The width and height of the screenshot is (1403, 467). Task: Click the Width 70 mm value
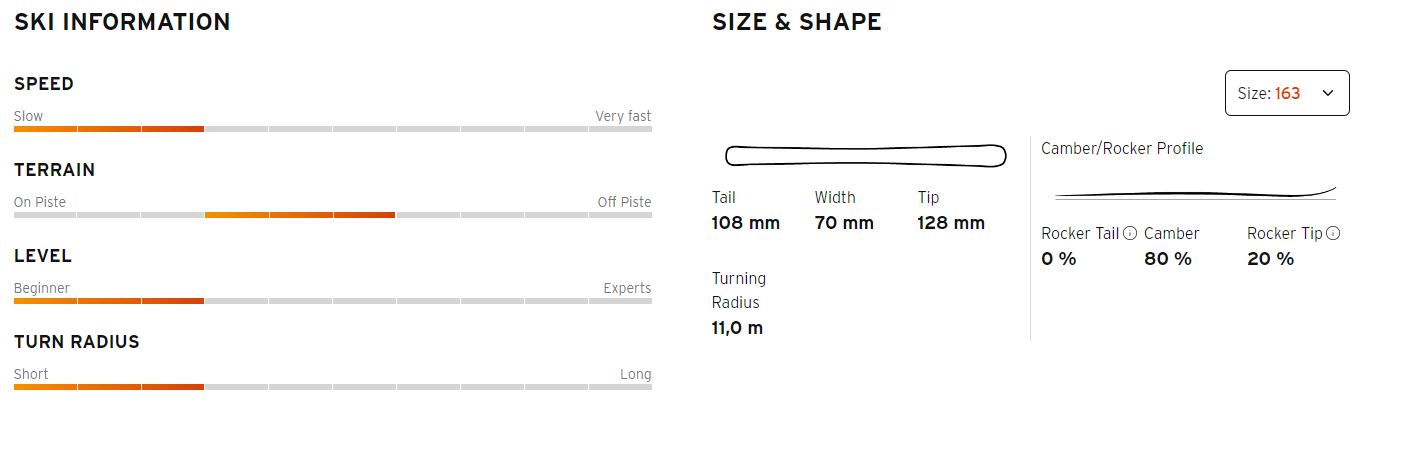[844, 223]
